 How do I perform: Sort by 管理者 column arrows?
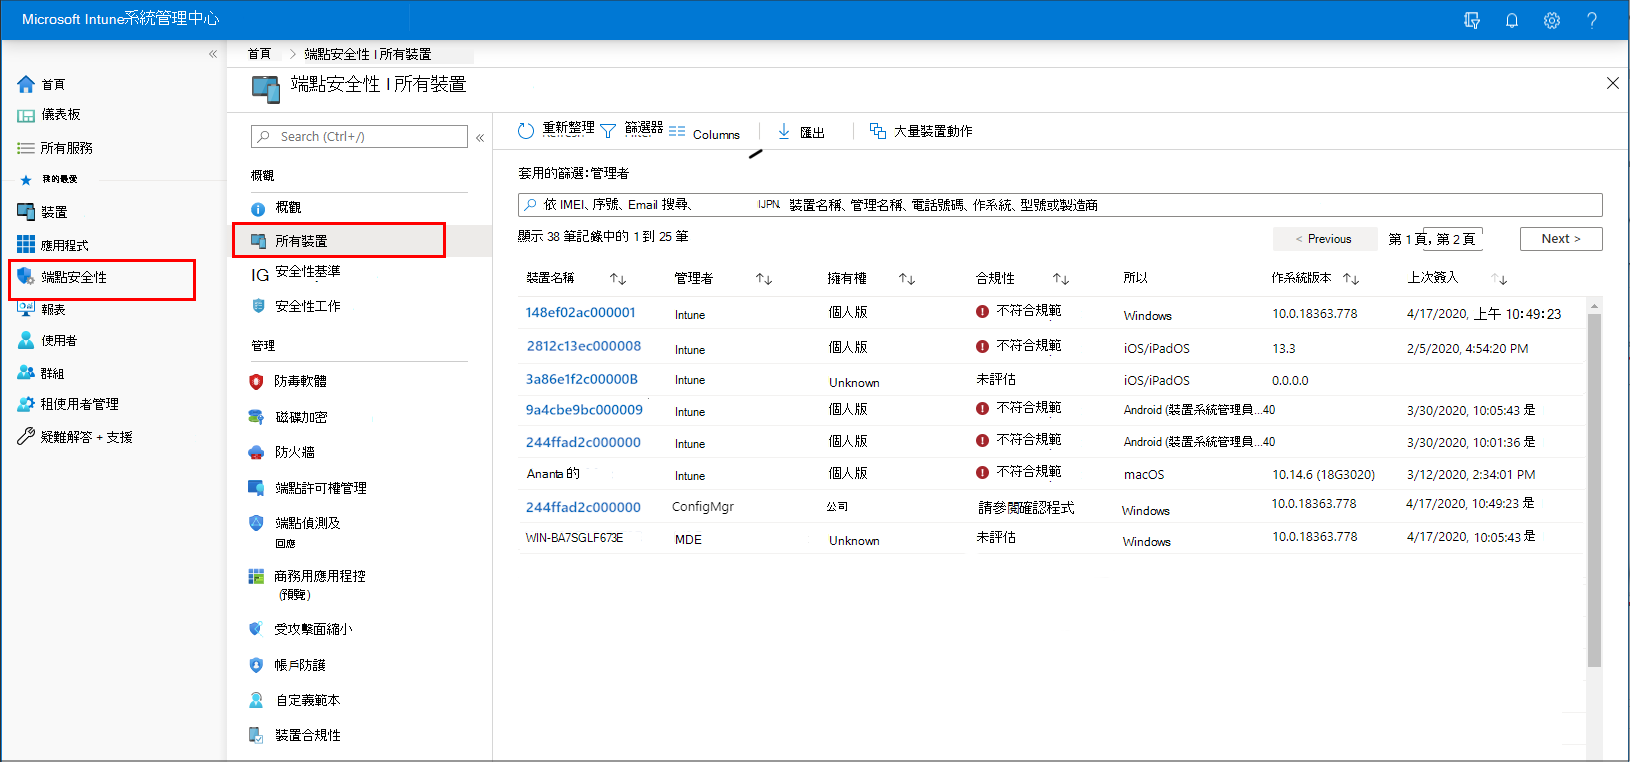point(764,279)
